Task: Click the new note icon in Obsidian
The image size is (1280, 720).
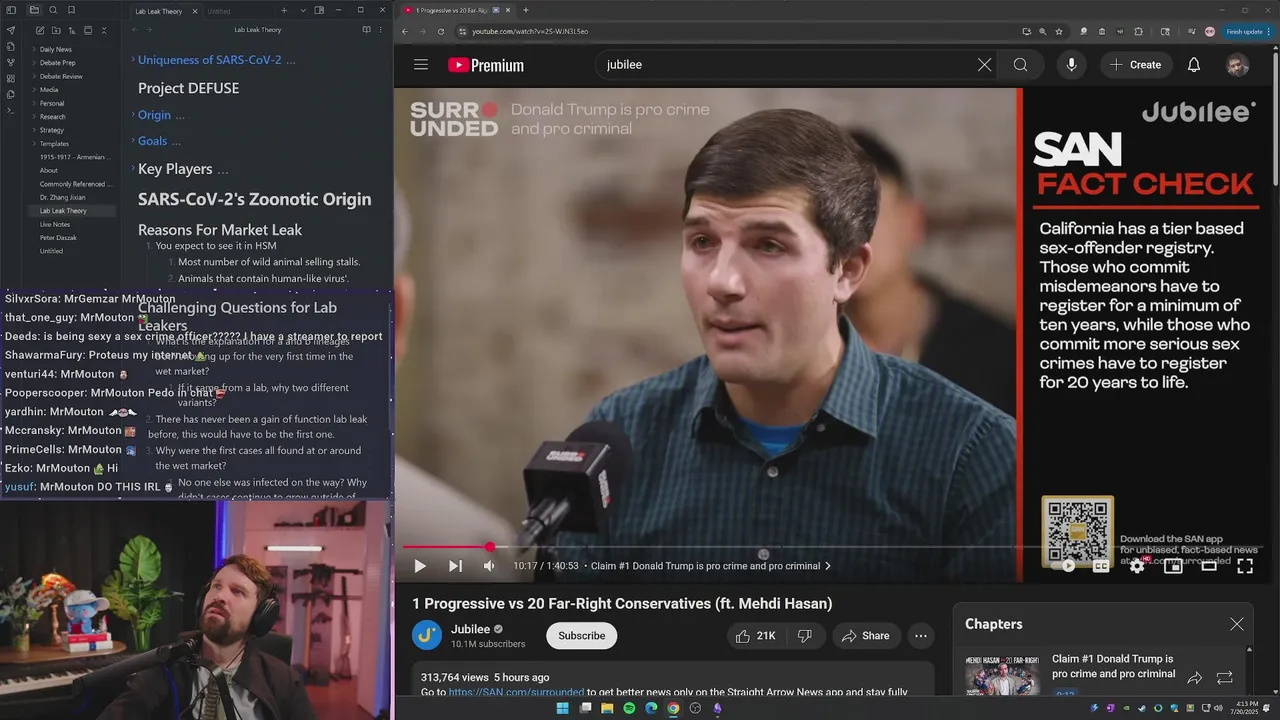Action: click(x=39, y=30)
